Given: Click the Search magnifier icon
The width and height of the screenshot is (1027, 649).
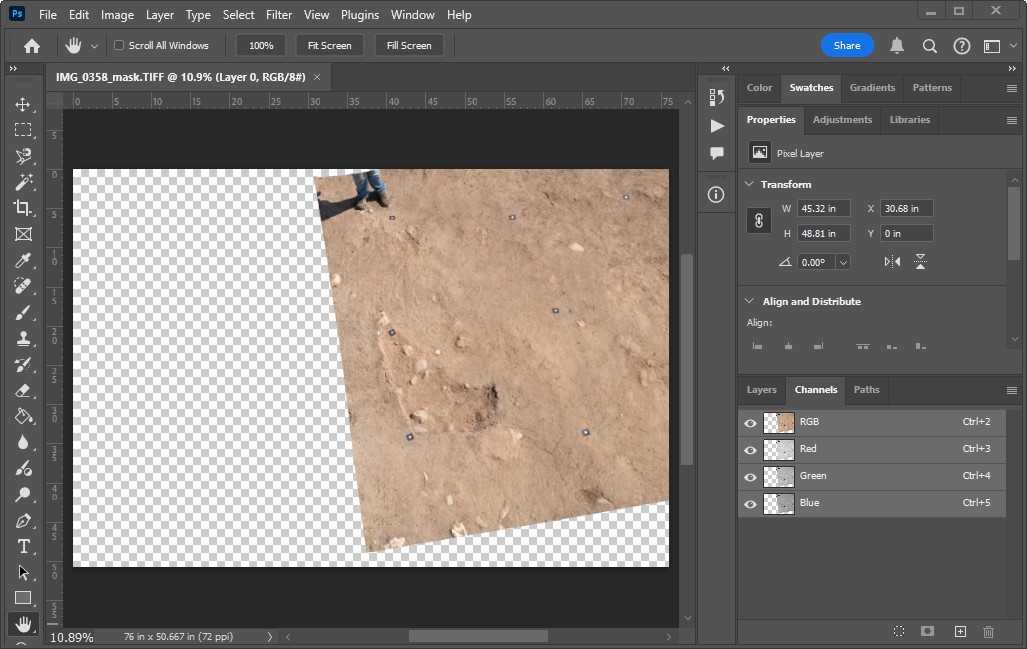Looking at the screenshot, I should coord(929,45).
